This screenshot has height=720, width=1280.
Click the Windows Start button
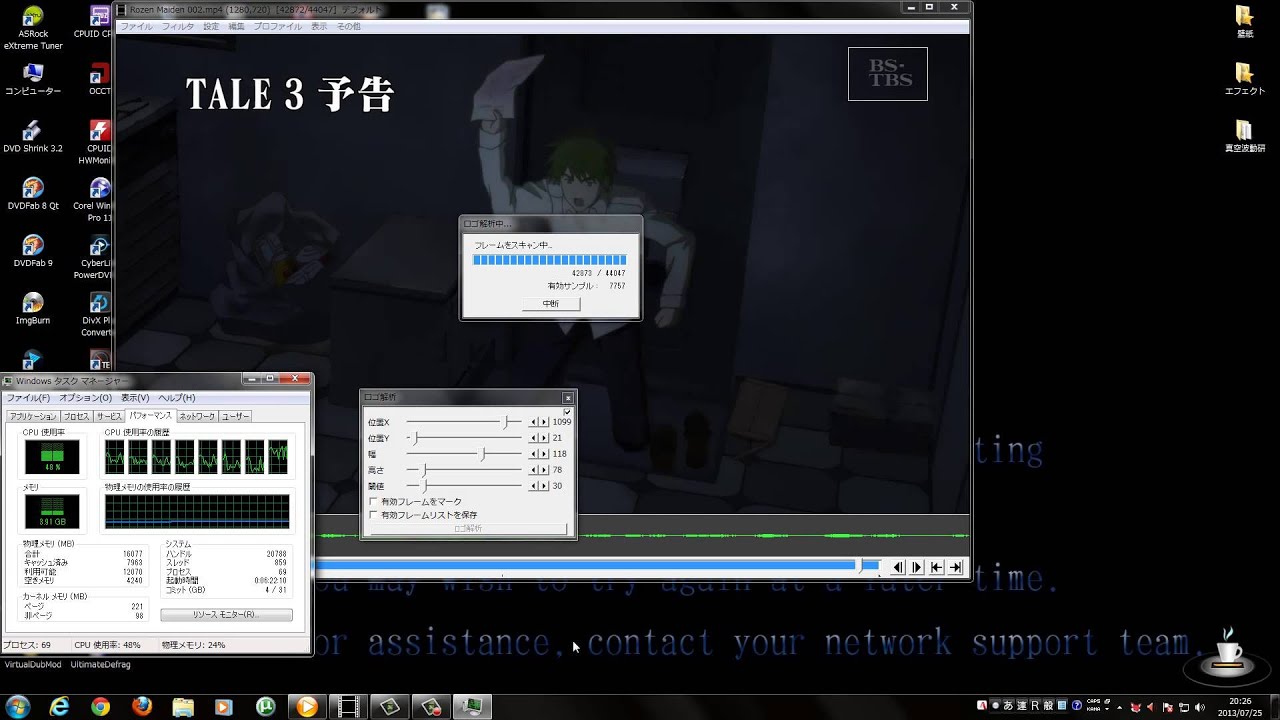pos(17,707)
